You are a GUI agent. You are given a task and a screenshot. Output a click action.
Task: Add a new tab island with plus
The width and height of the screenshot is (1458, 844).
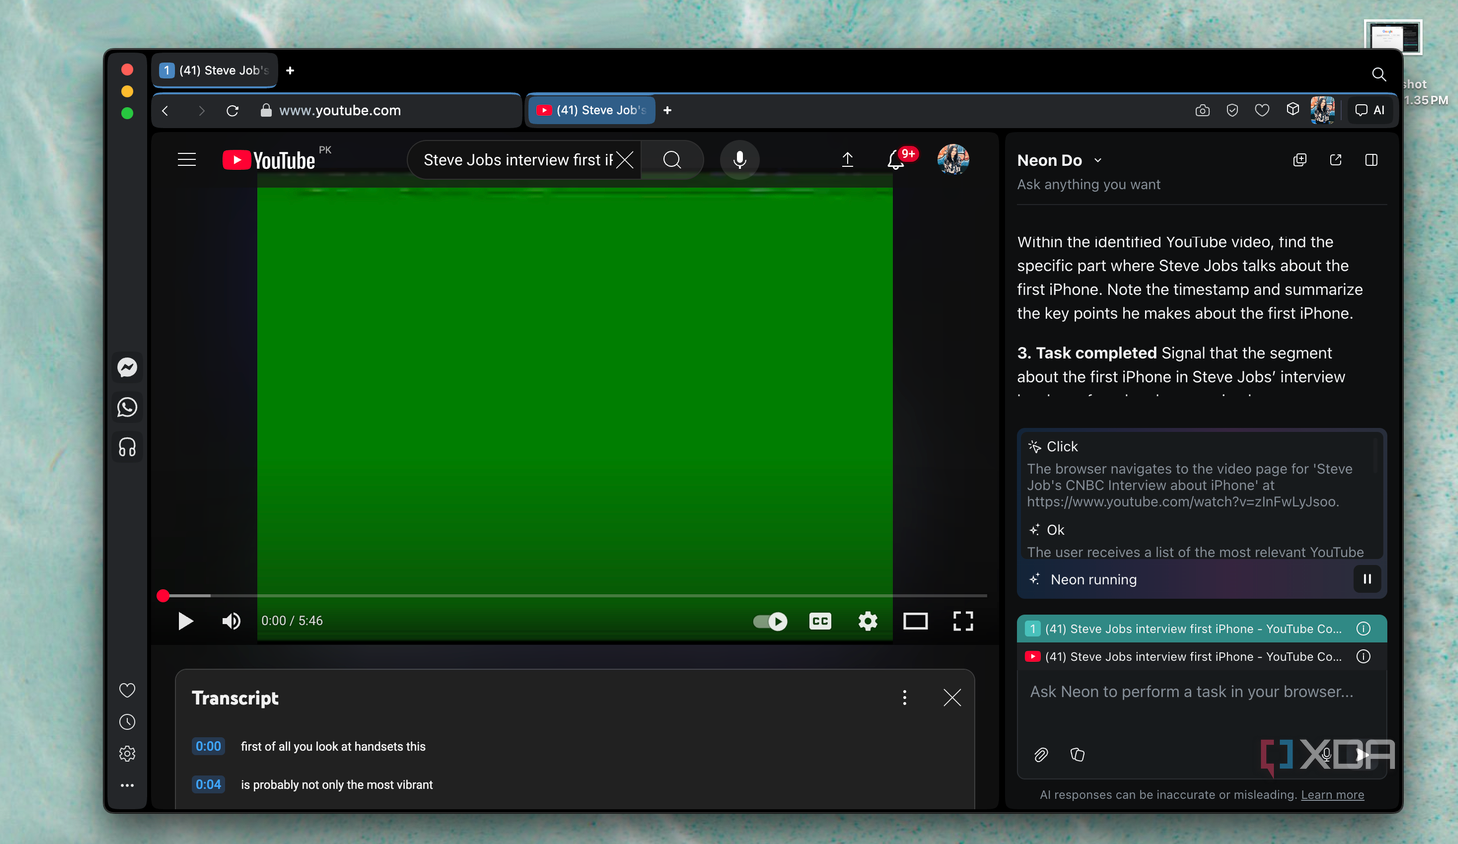click(290, 70)
